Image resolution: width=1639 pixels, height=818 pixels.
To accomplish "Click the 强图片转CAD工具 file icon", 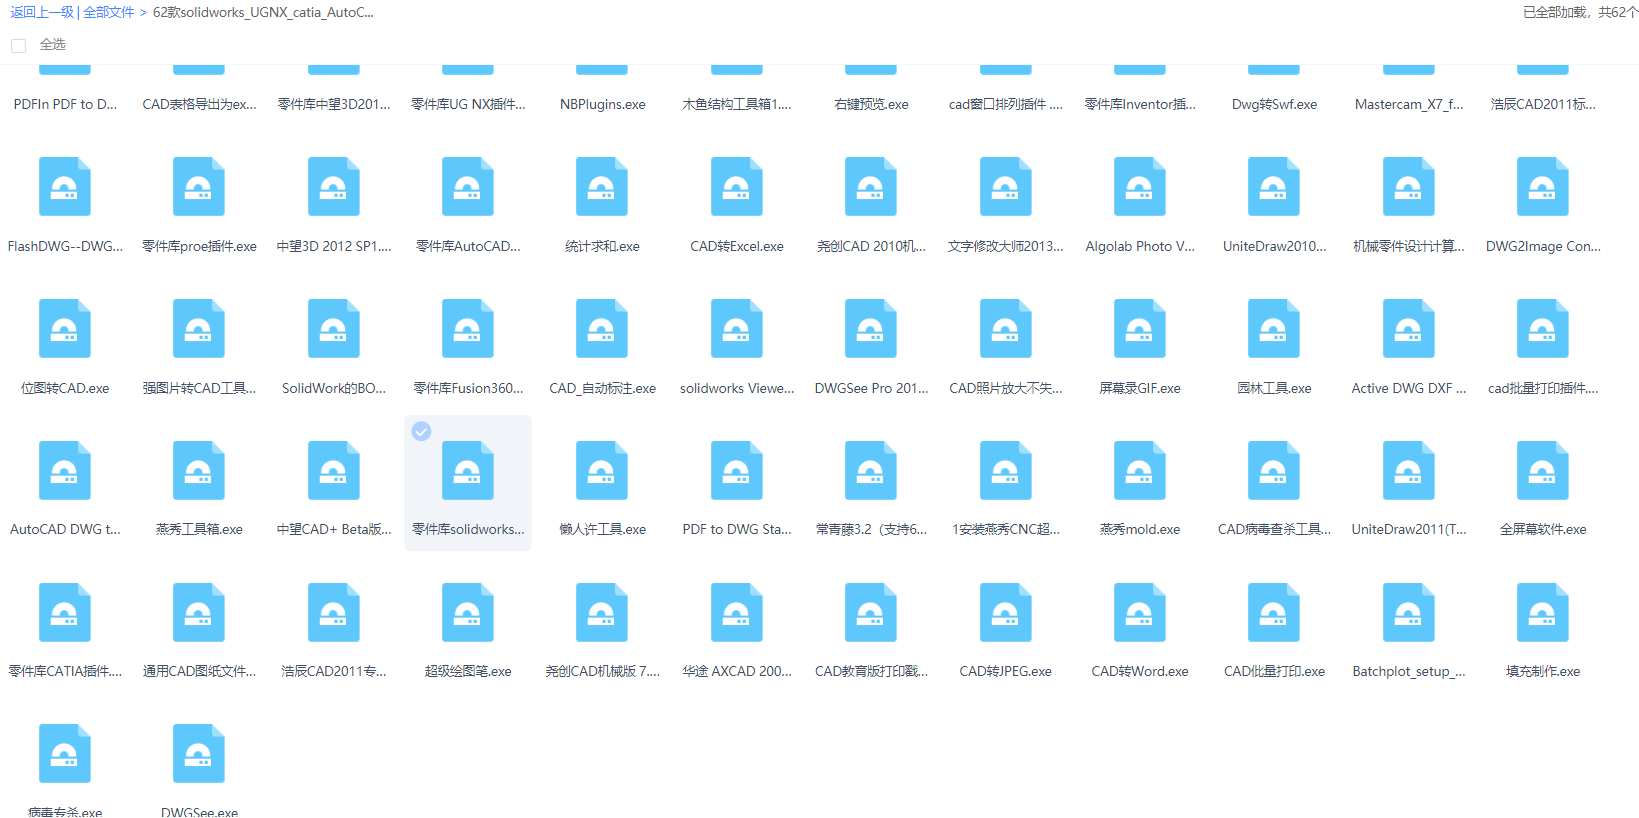I will point(199,328).
